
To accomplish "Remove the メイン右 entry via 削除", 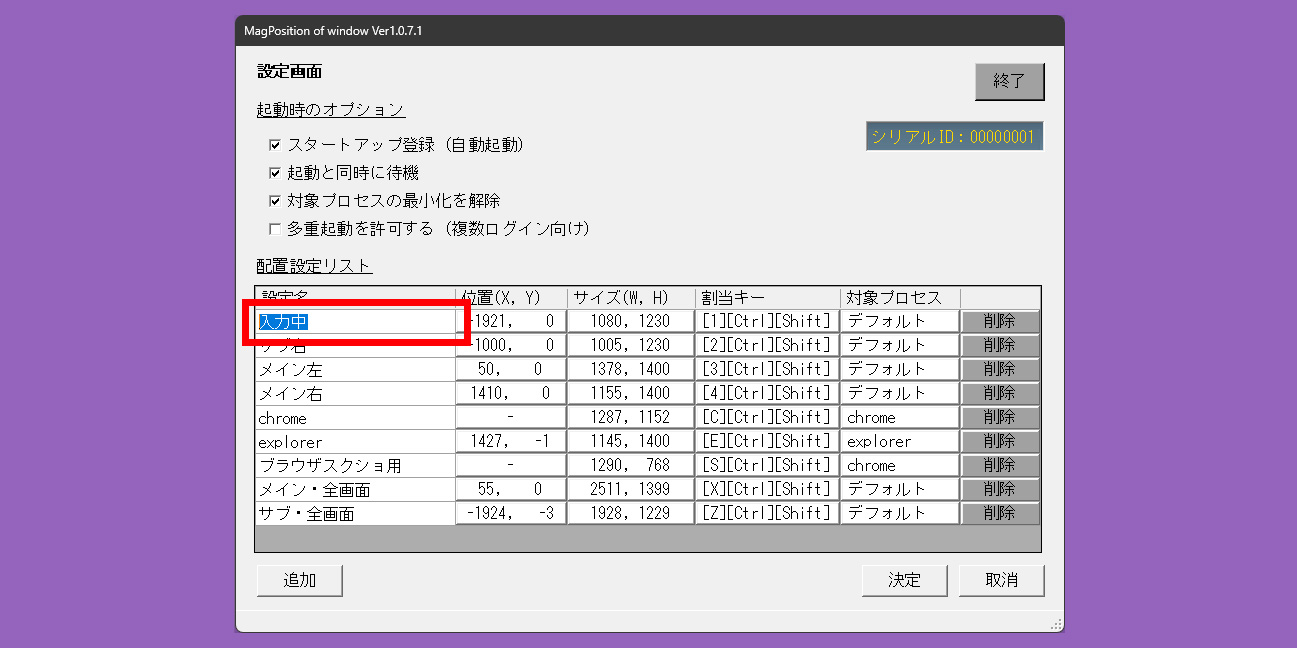I will point(1000,393).
